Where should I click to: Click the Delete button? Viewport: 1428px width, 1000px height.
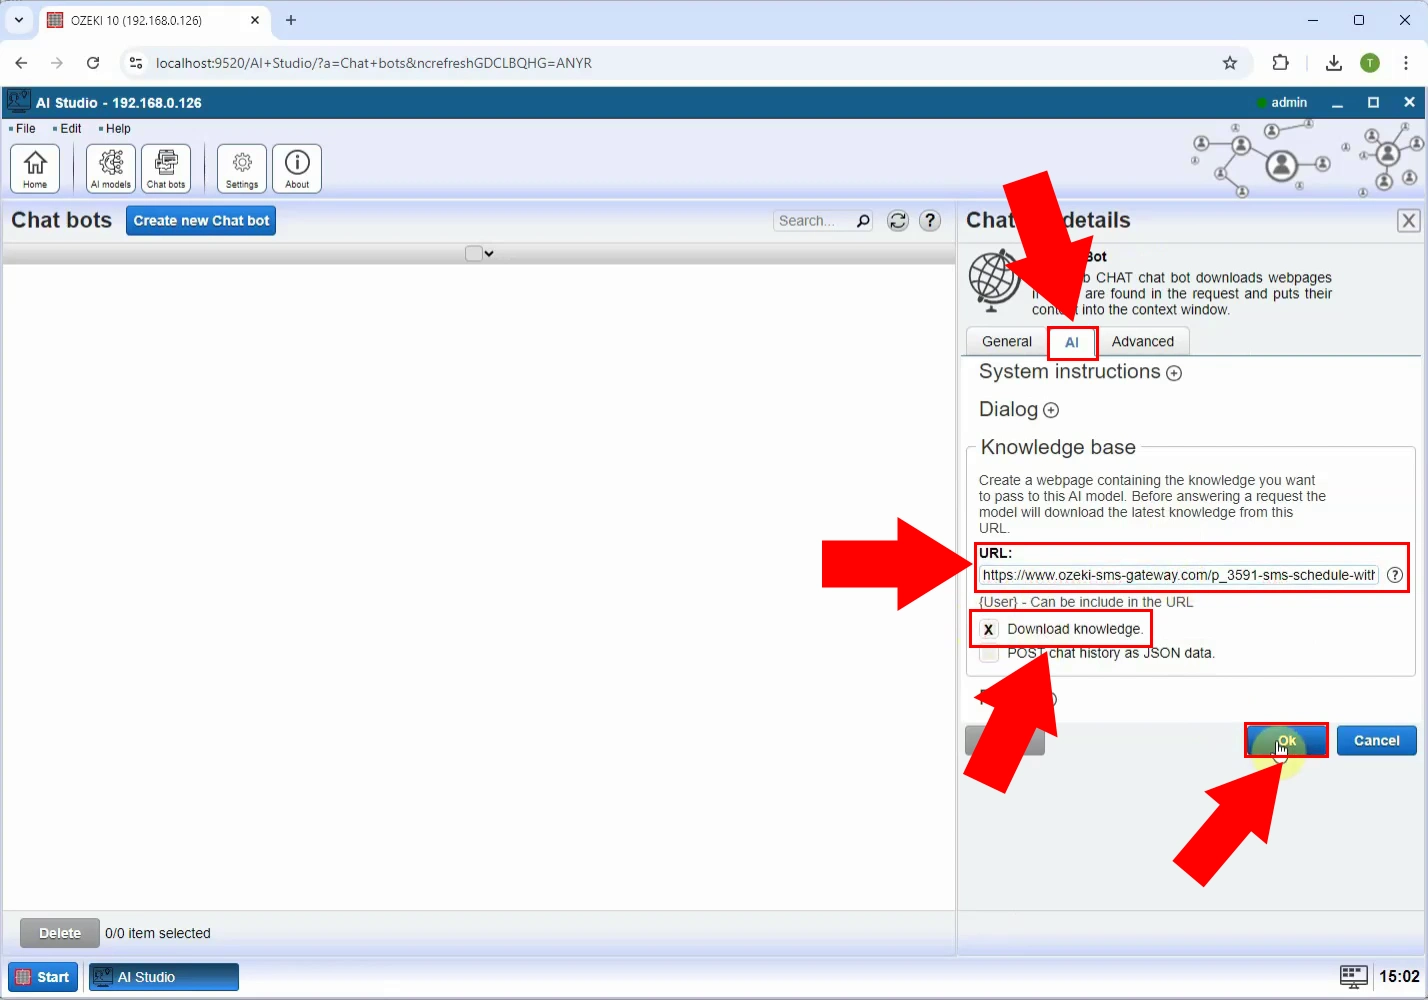coord(60,933)
